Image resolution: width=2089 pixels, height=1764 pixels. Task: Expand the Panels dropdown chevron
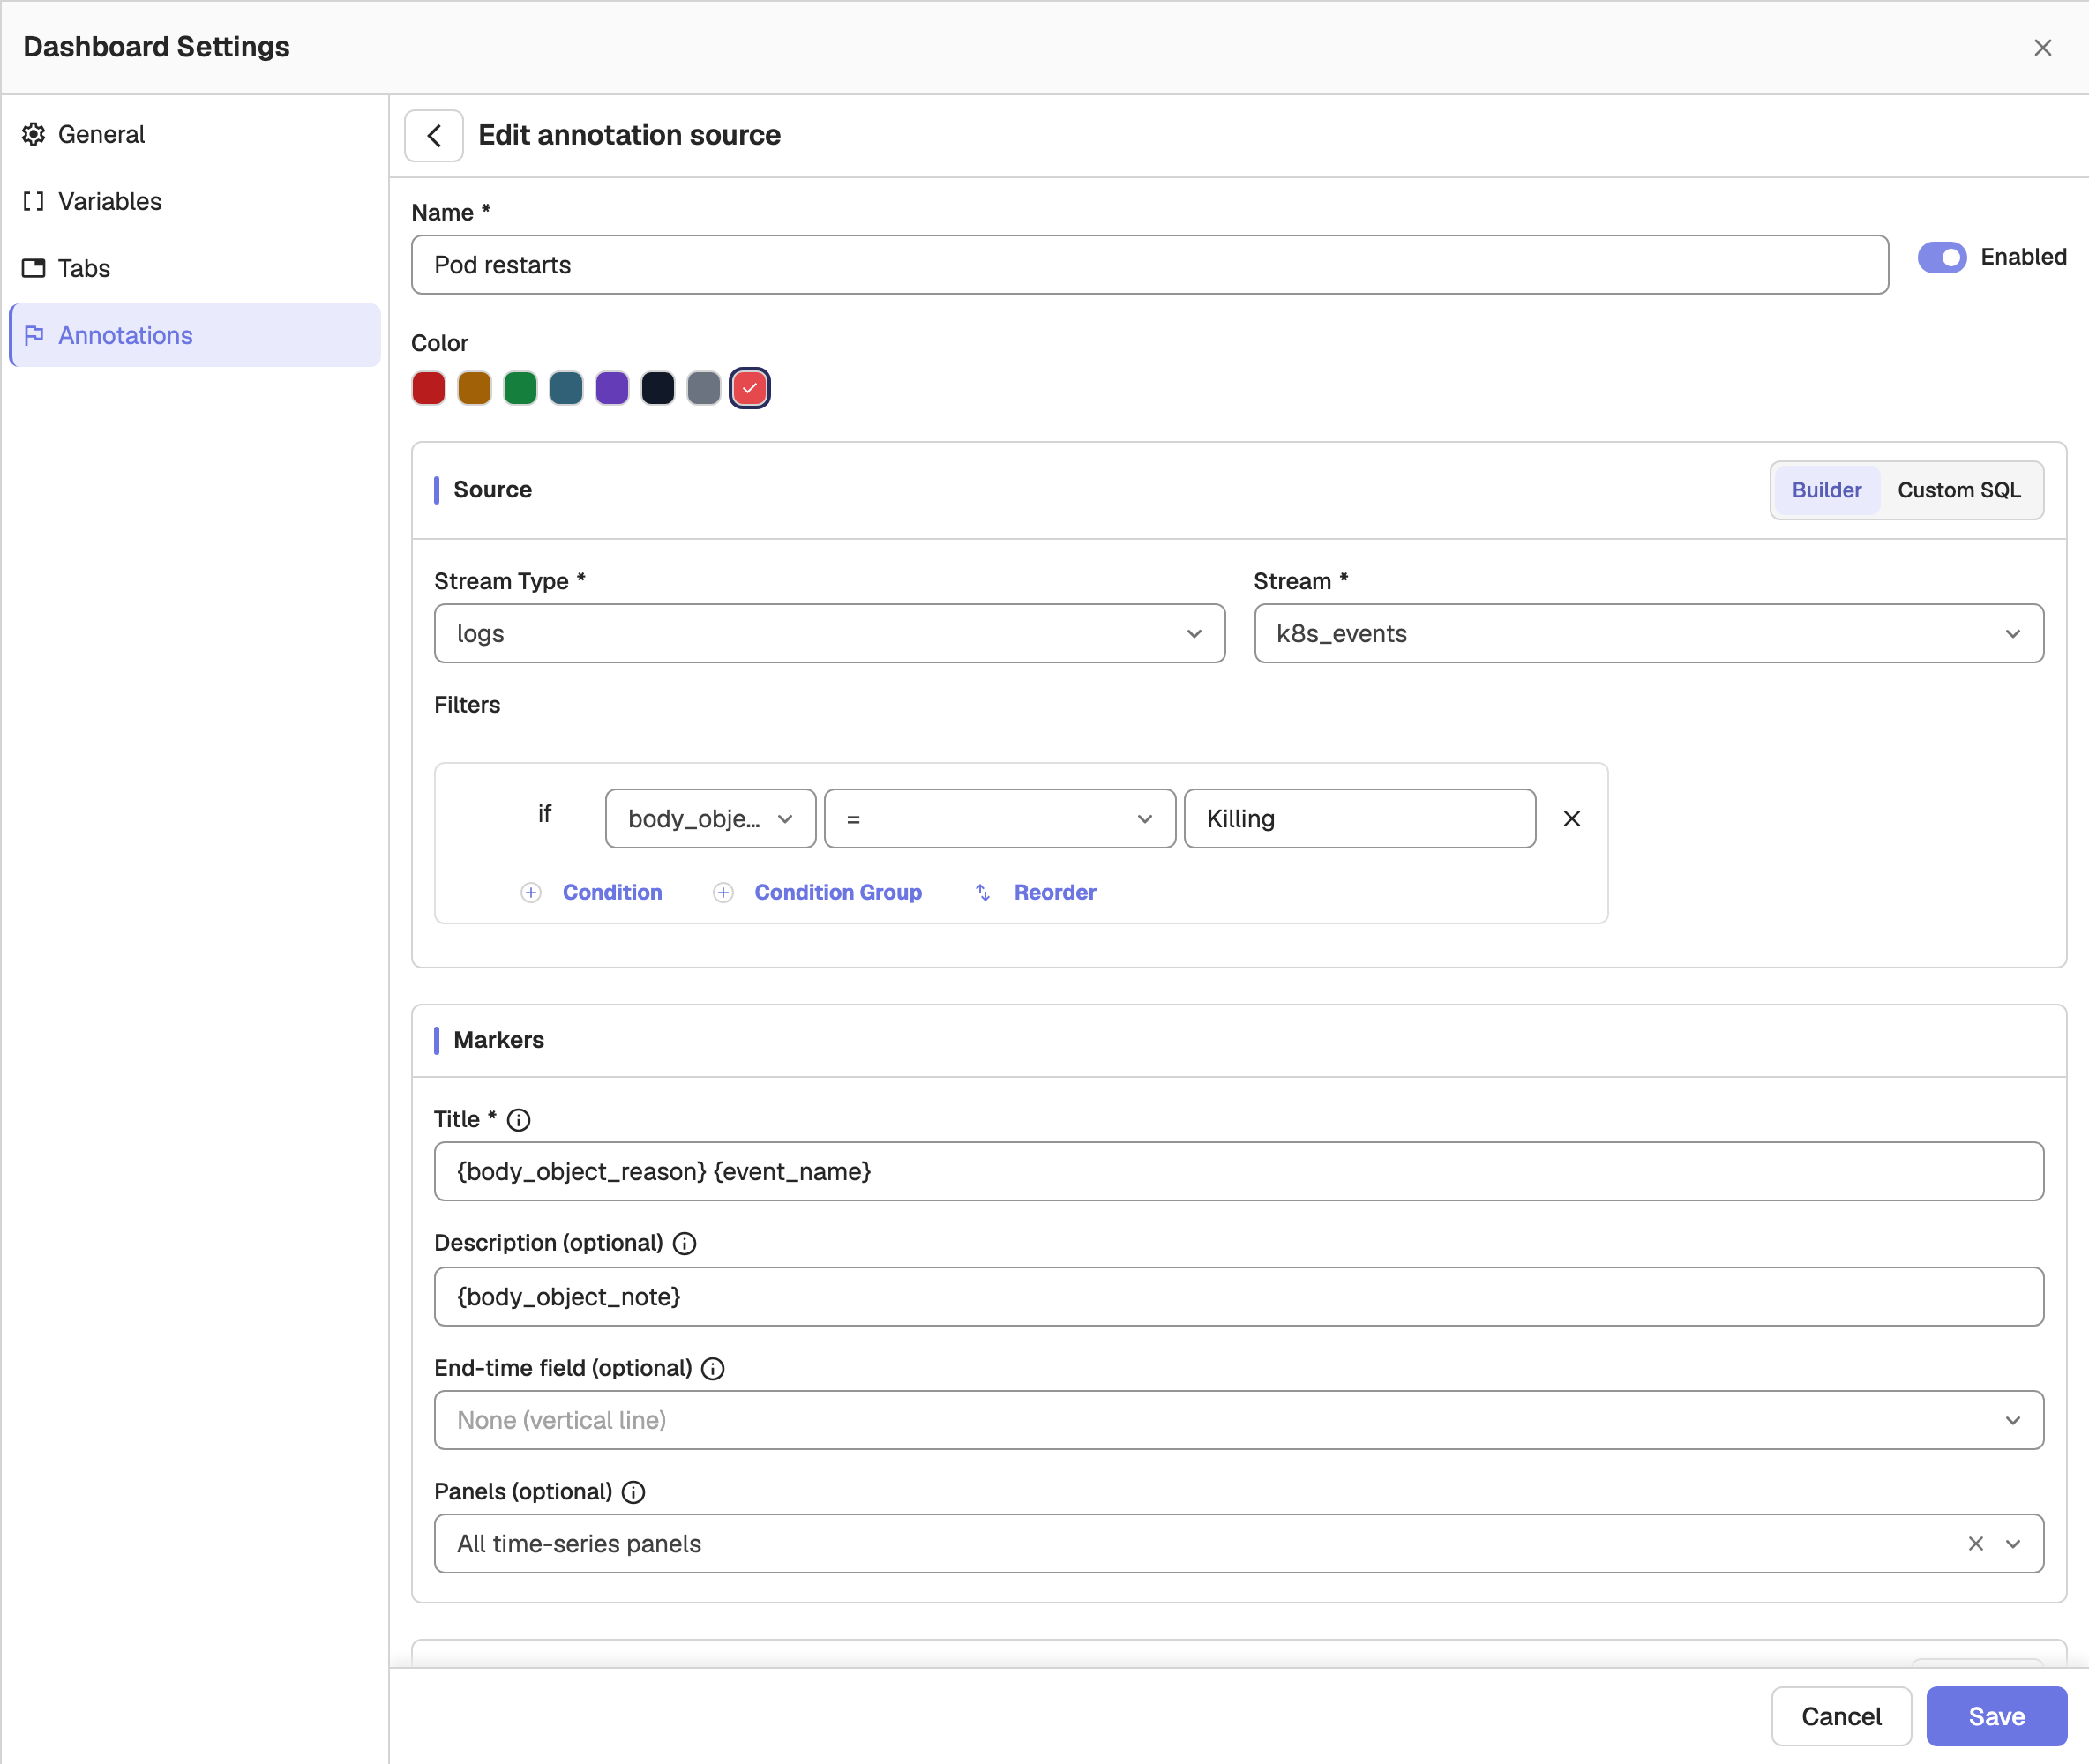[2012, 1544]
